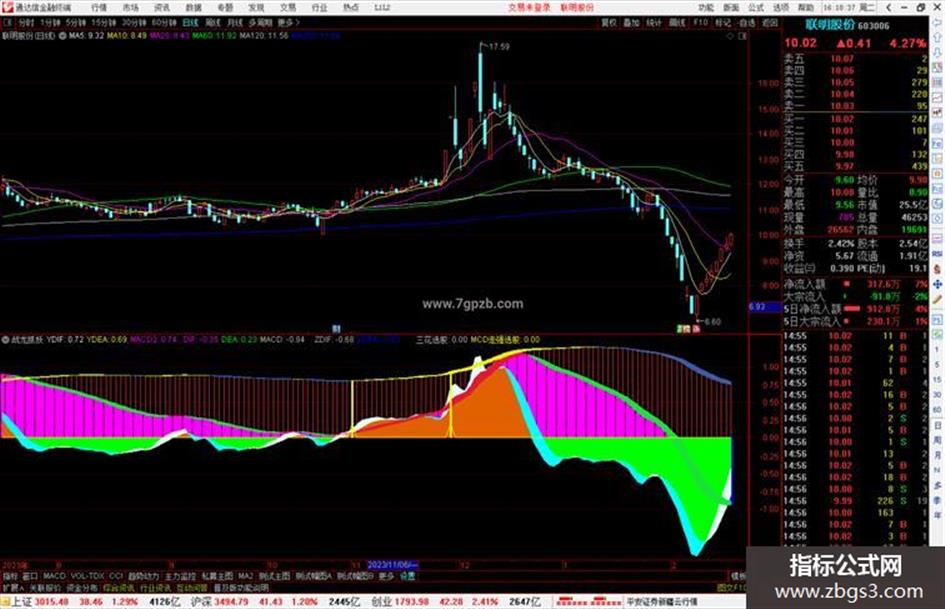Screen dimensions: 945x609
Task: Open the 互动问答 tab
Action: tap(192, 587)
